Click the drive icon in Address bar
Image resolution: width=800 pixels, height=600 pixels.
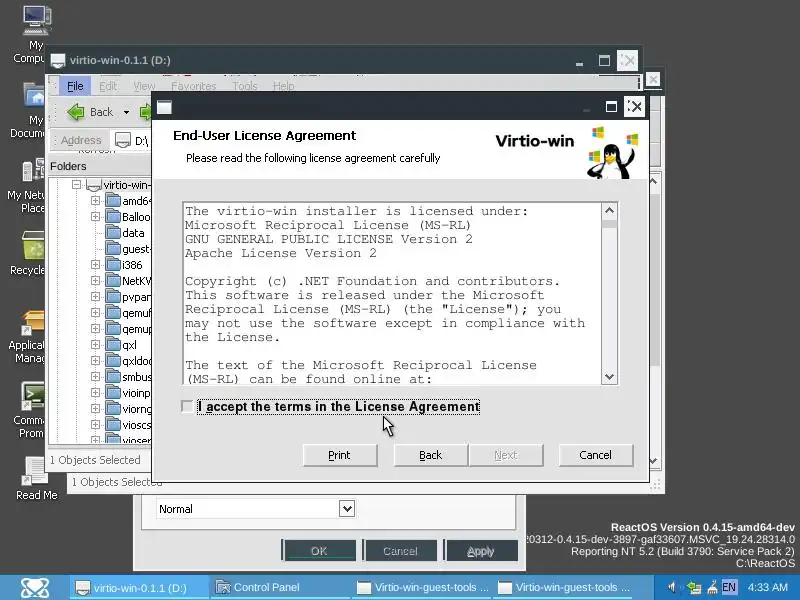pyautogui.click(x=123, y=140)
